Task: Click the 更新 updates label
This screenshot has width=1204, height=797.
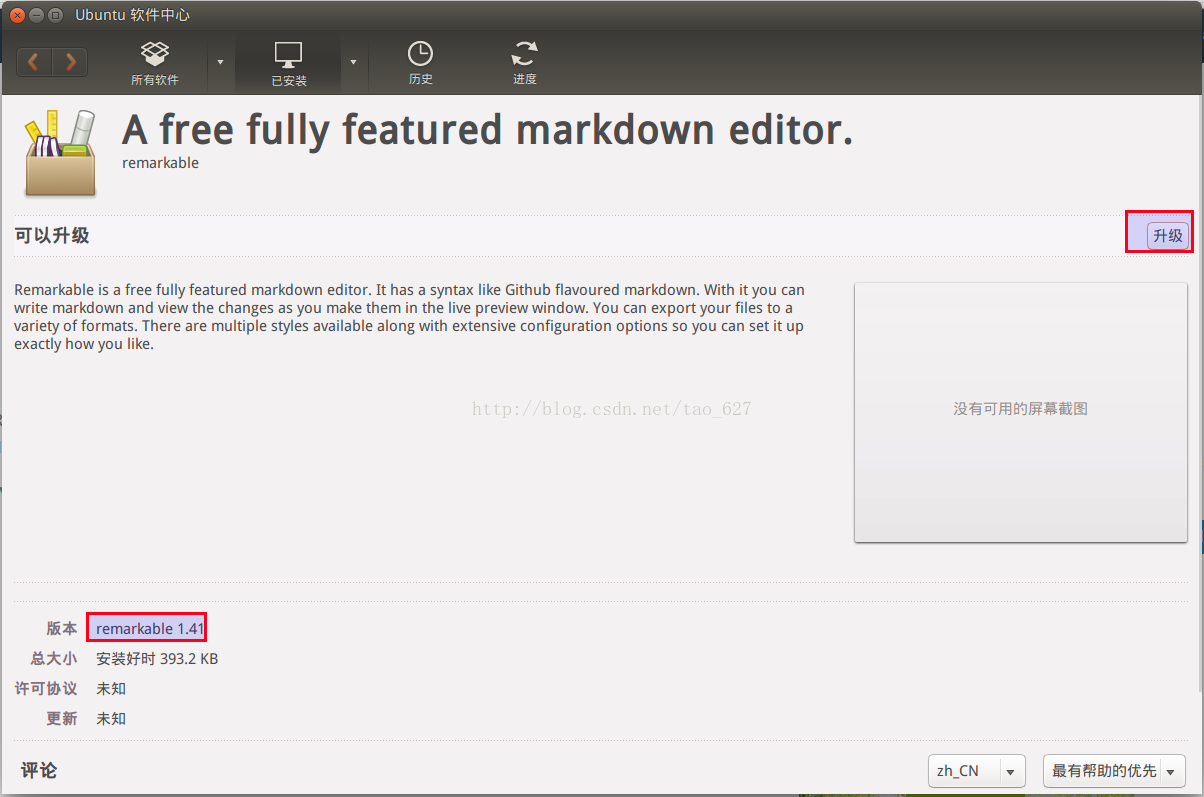Action: point(62,719)
